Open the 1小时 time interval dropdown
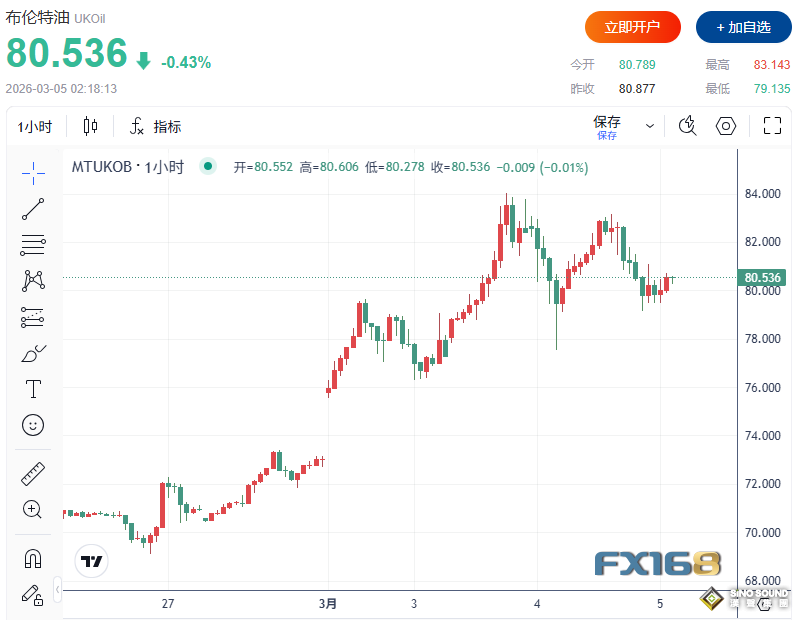This screenshot has width=798, height=620. tap(35, 127)
